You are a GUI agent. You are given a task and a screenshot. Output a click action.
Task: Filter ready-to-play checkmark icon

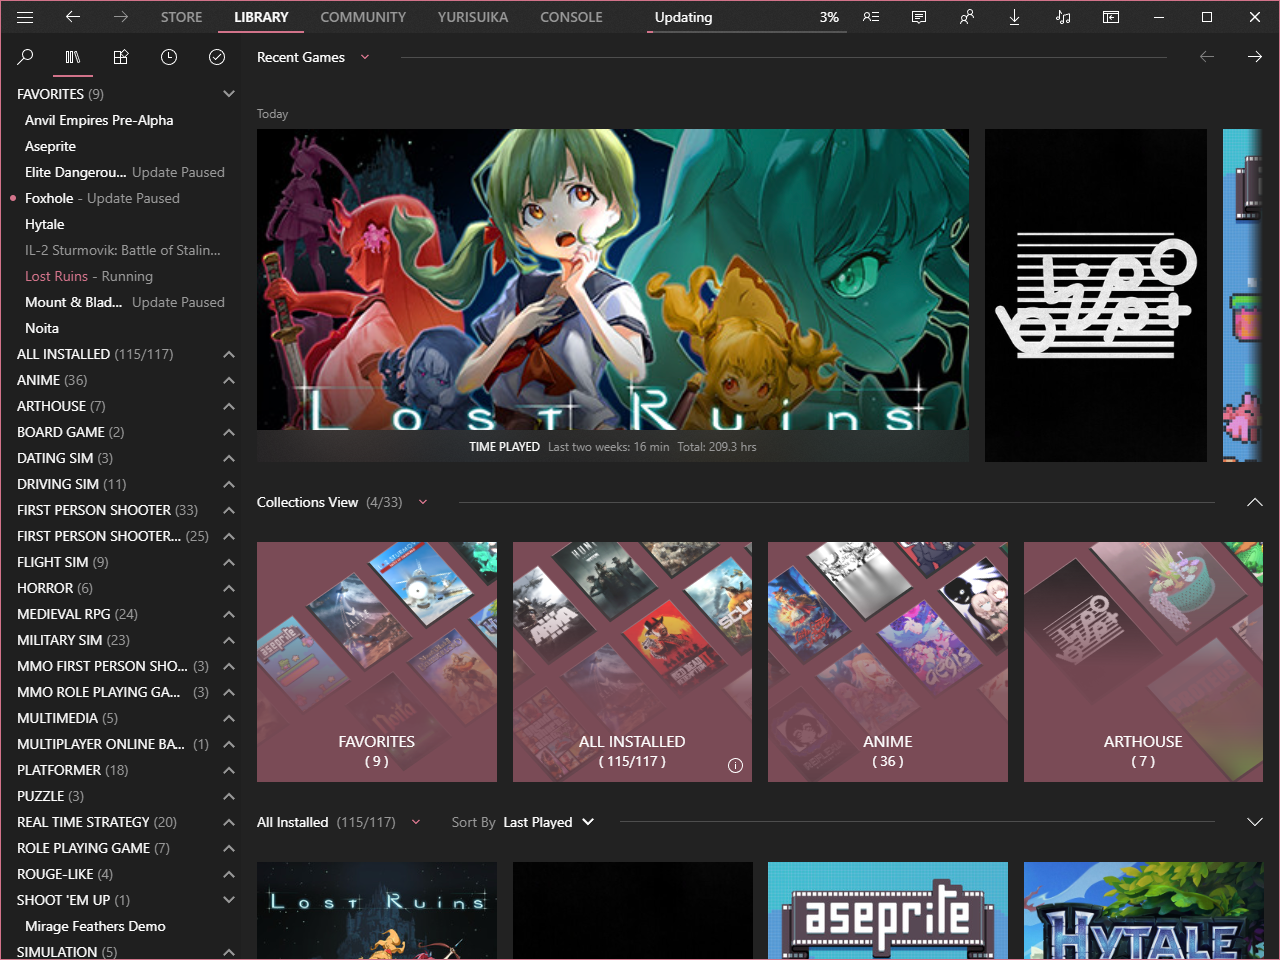pyautogui.click(x=217, y=57)
